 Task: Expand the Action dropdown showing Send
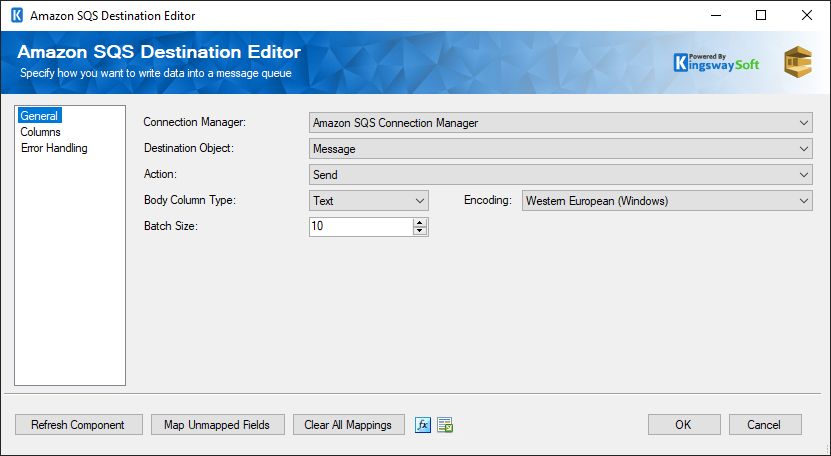point(560,174)
